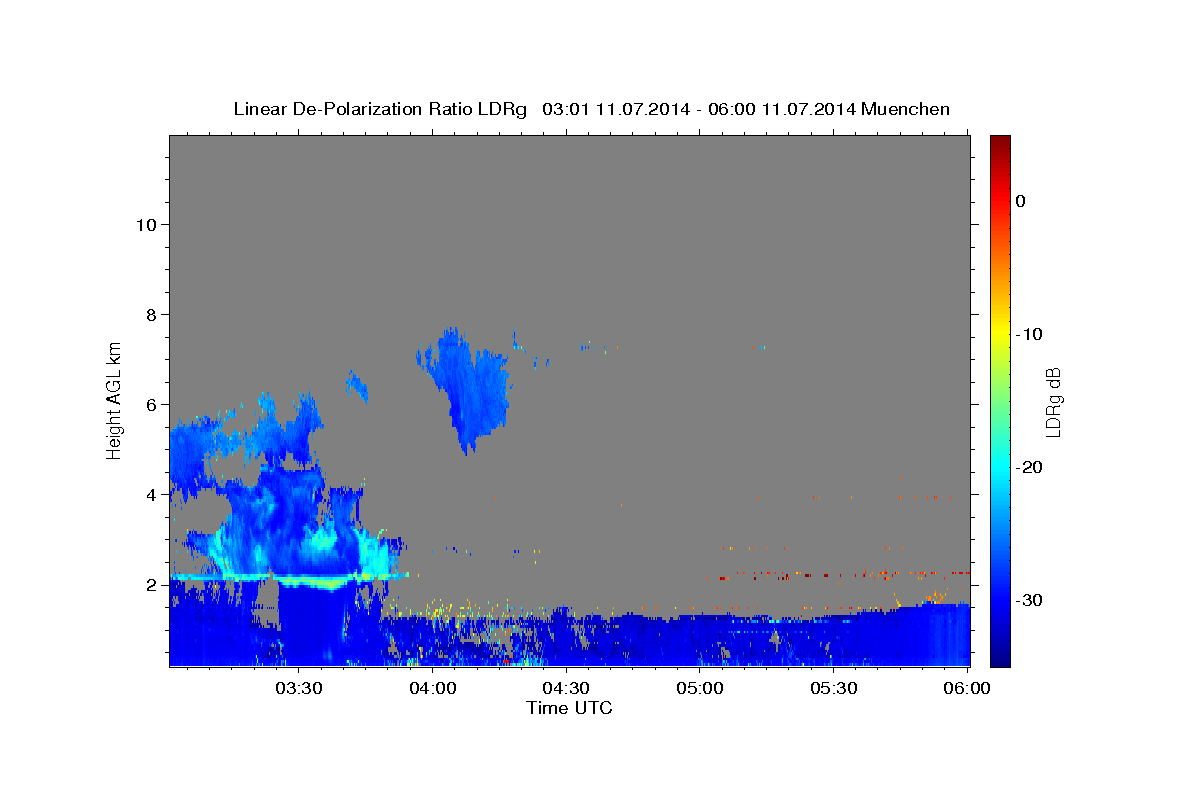The image size is (1200, 800).
Task: Click the date range '03:01 11.07.2014 - 06:00 11.07.2014'
Action: point(698,109)
